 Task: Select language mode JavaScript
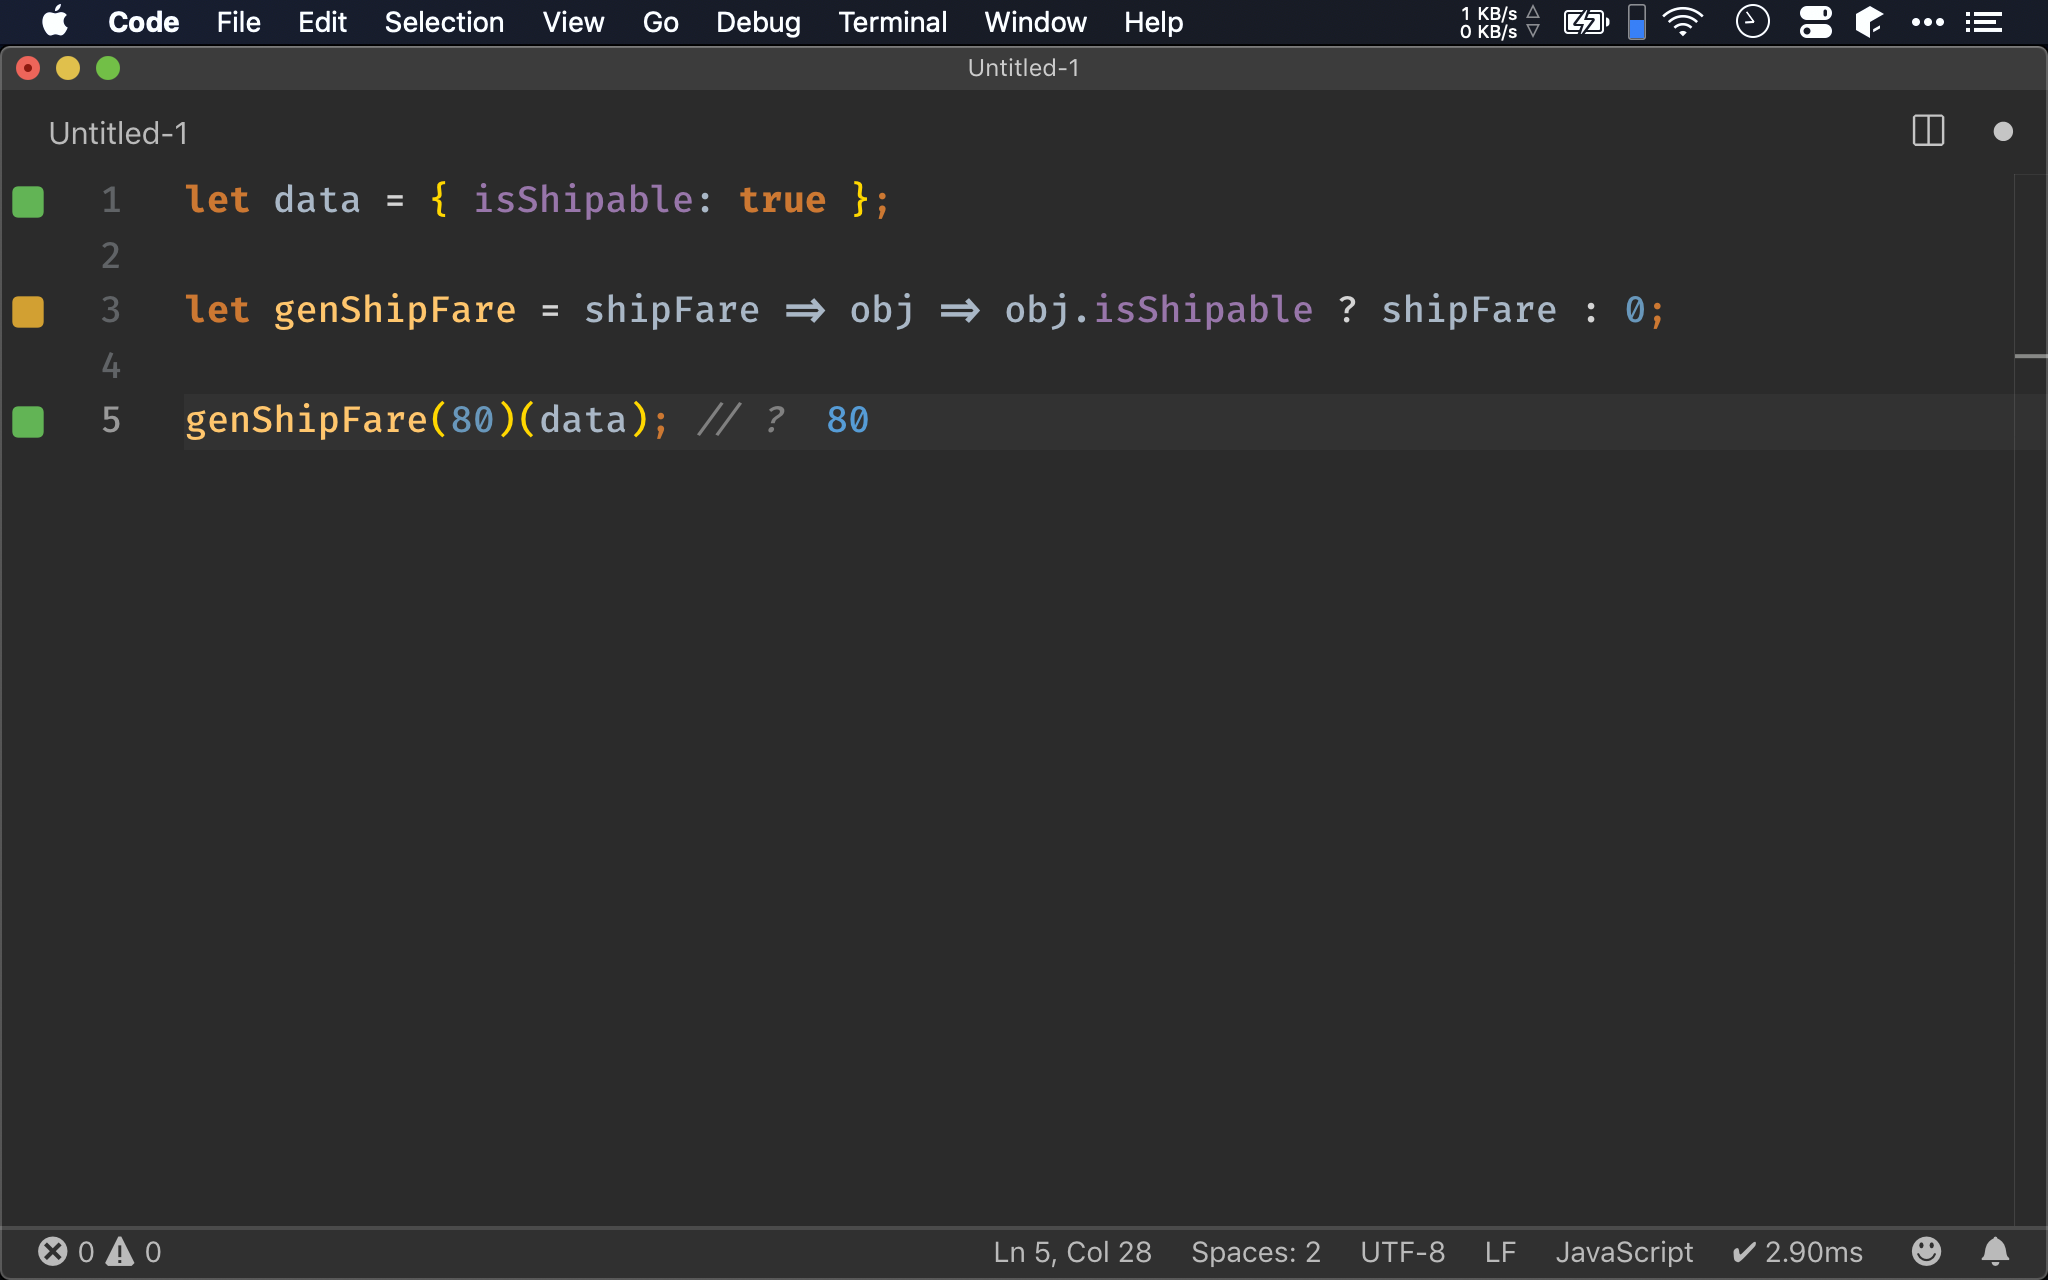(1624, 1252)
